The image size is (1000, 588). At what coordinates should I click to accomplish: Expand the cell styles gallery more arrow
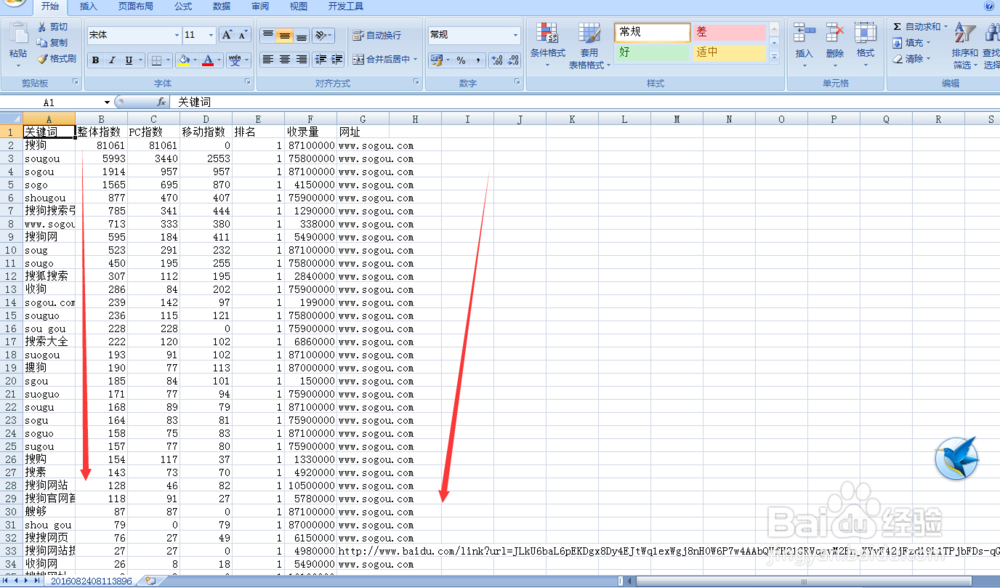click(x=774, y=57)
